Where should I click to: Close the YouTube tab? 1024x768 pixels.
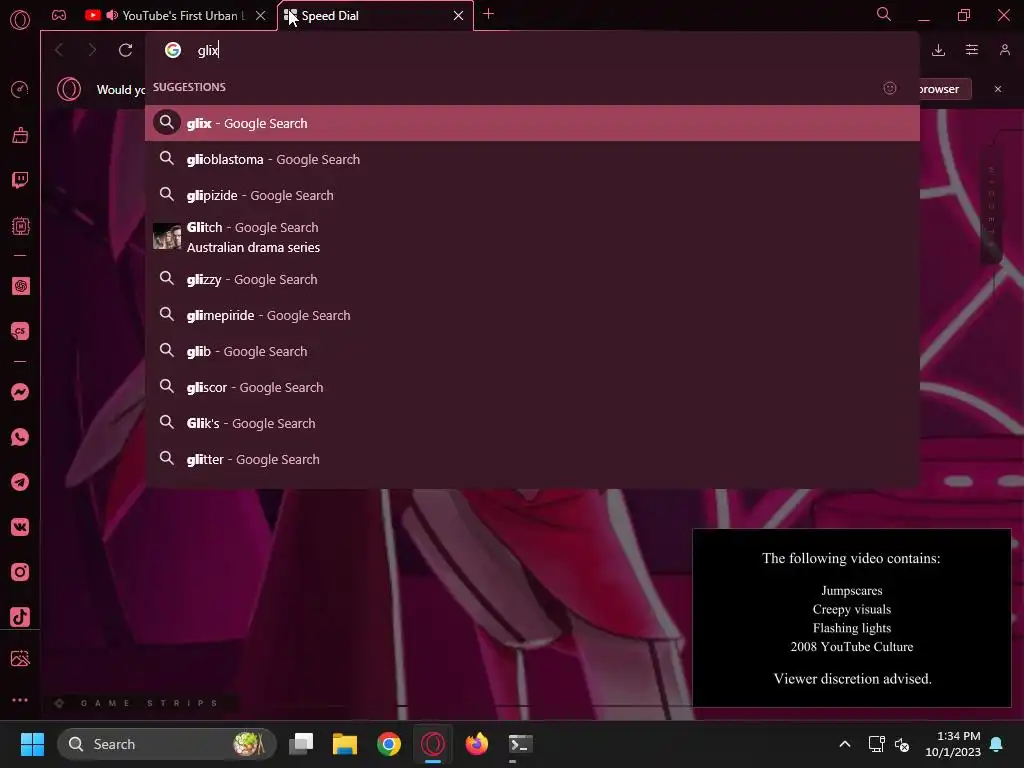[x=261, y=15]
